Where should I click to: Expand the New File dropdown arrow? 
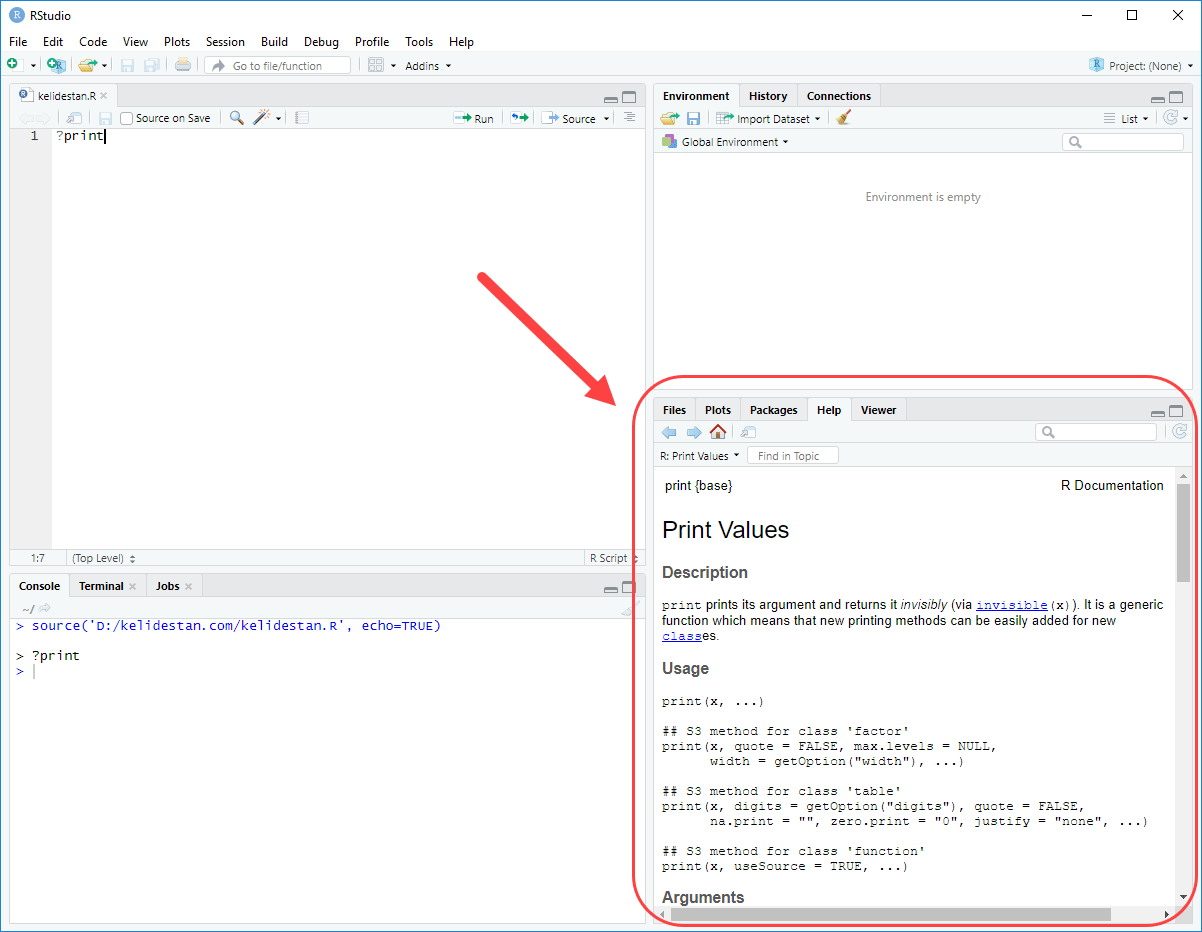33,66
